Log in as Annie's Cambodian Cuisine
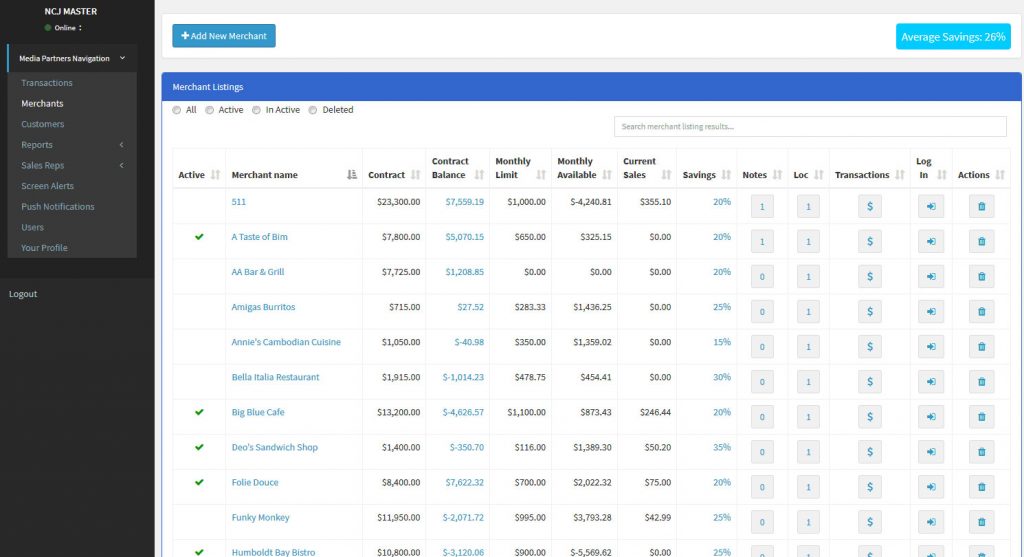The image size is (1024, 557). point(931,347)
